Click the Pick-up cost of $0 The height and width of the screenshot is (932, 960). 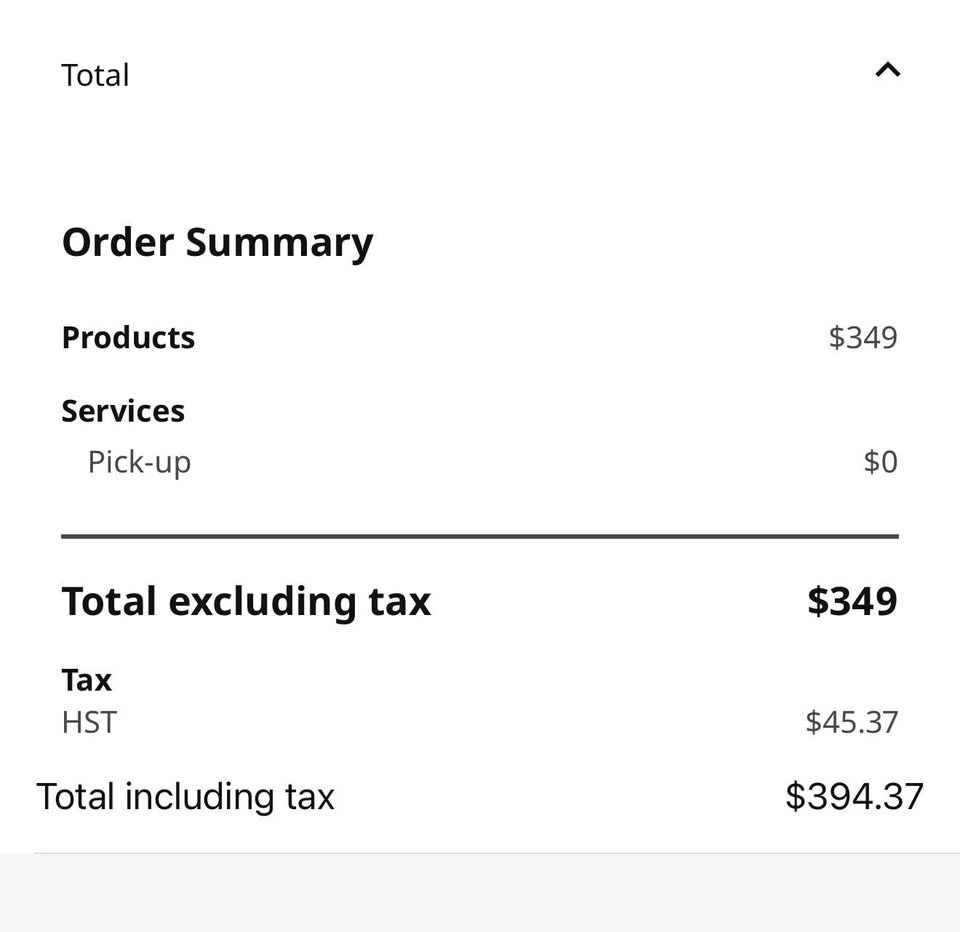point(880,462)
